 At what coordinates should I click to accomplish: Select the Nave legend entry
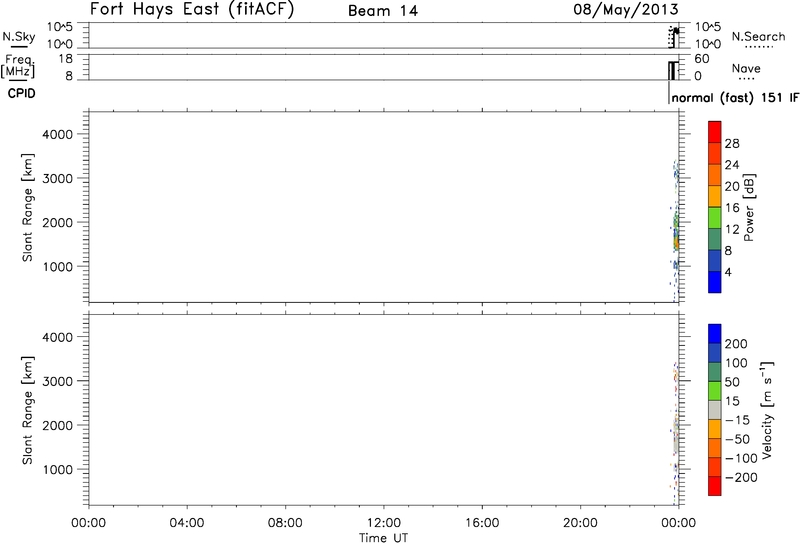744,73
